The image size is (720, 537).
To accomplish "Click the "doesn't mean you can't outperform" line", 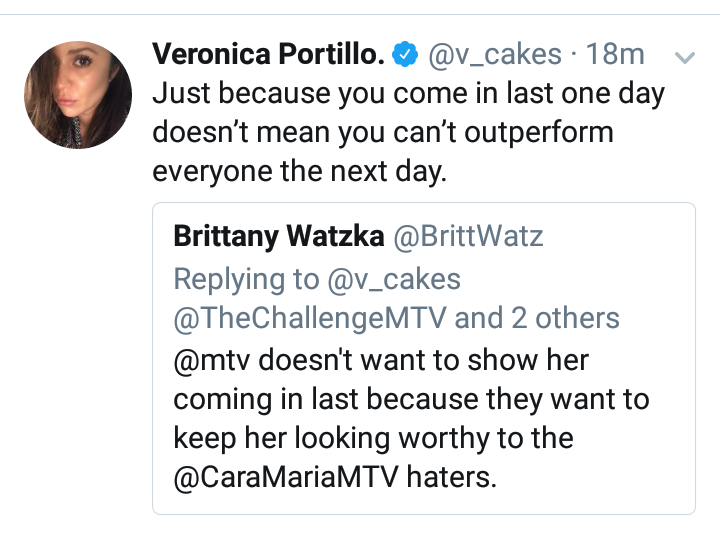I will [x=383, y=133].
